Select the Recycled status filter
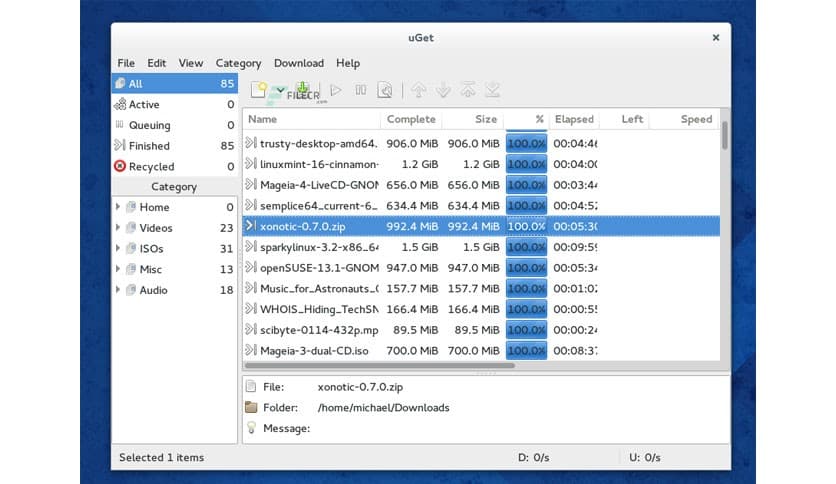The image size is (836, 484). [174, 167]
